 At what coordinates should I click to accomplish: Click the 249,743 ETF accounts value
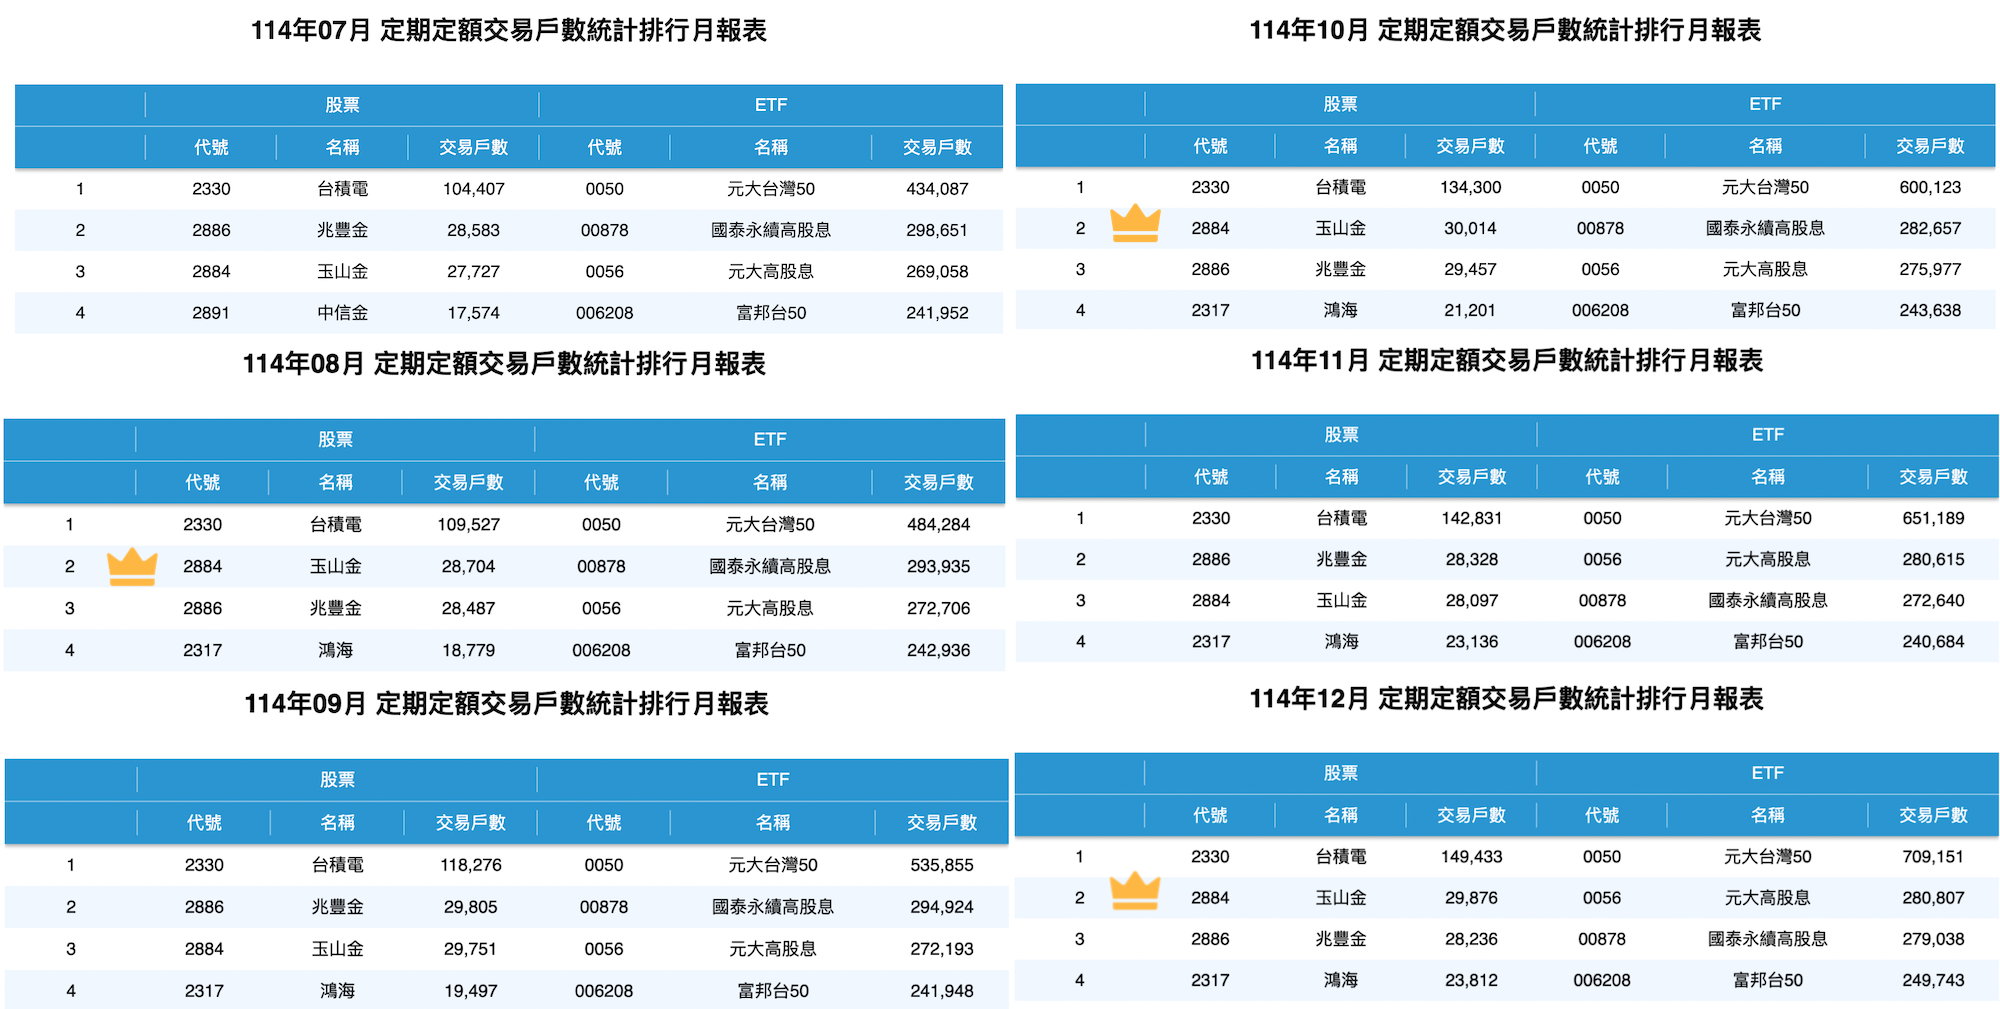[1933, 980]
